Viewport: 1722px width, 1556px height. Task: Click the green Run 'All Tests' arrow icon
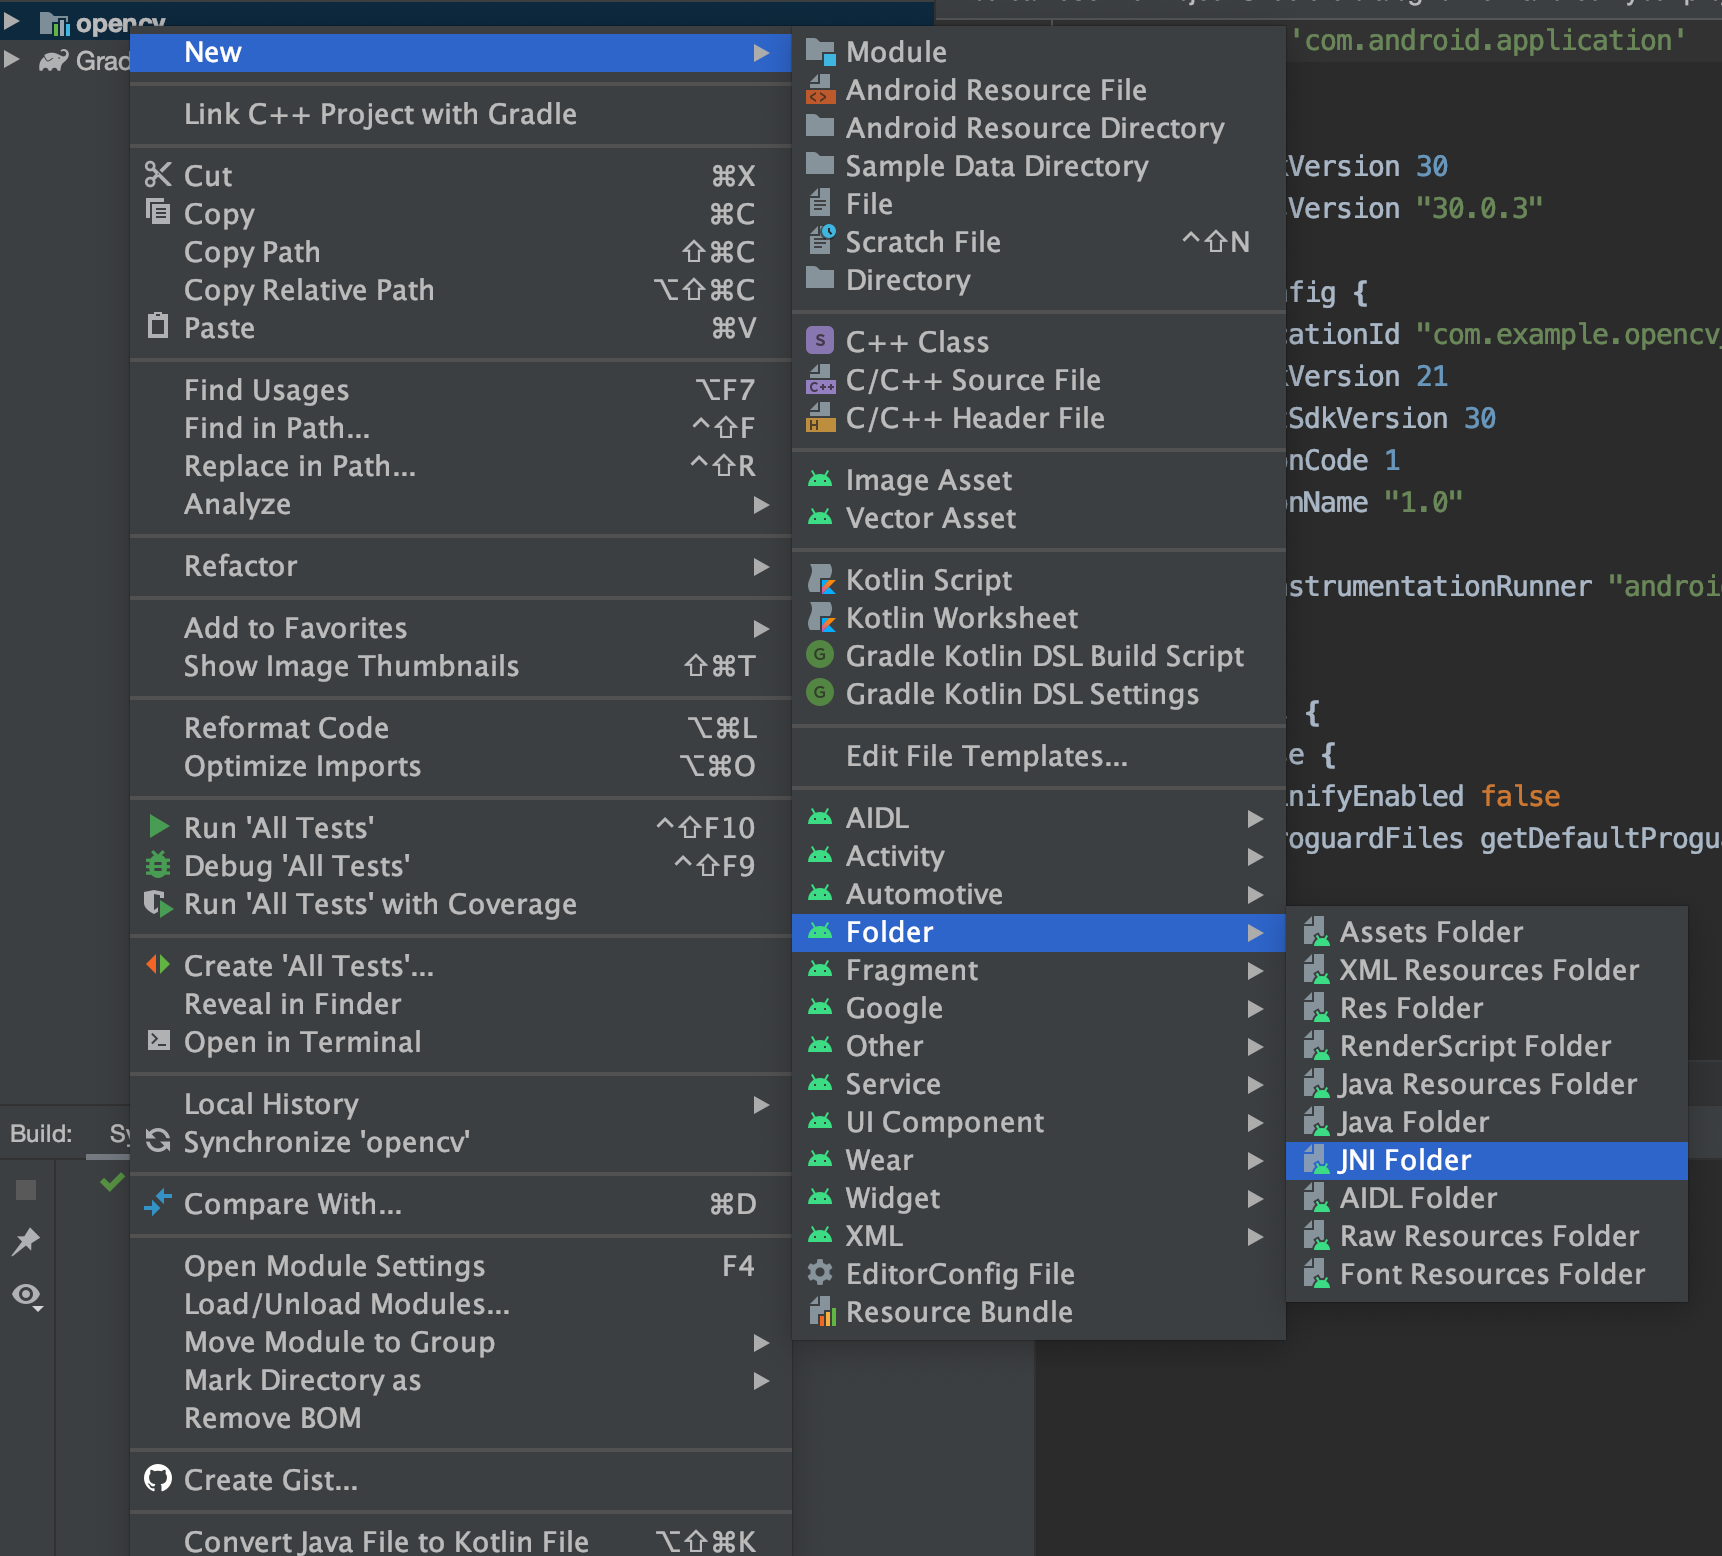158,826
